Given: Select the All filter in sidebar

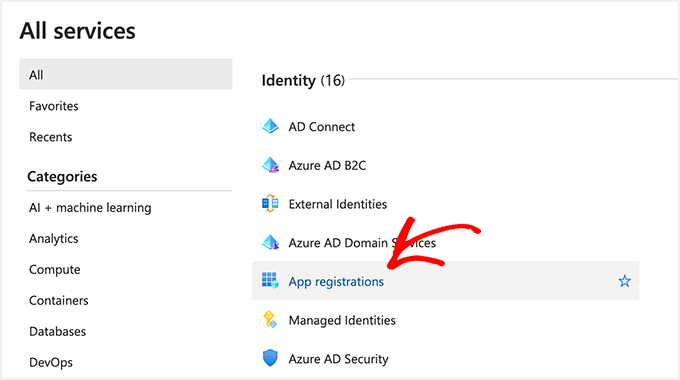Looking at the screenshot, I should tap(126, 74).
